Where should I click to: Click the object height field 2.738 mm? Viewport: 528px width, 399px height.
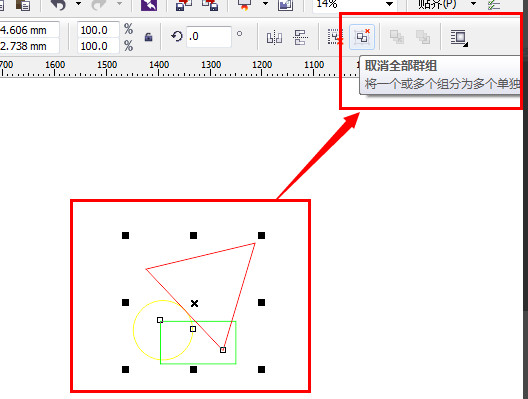pyautogui.click(x=29, y=46)
